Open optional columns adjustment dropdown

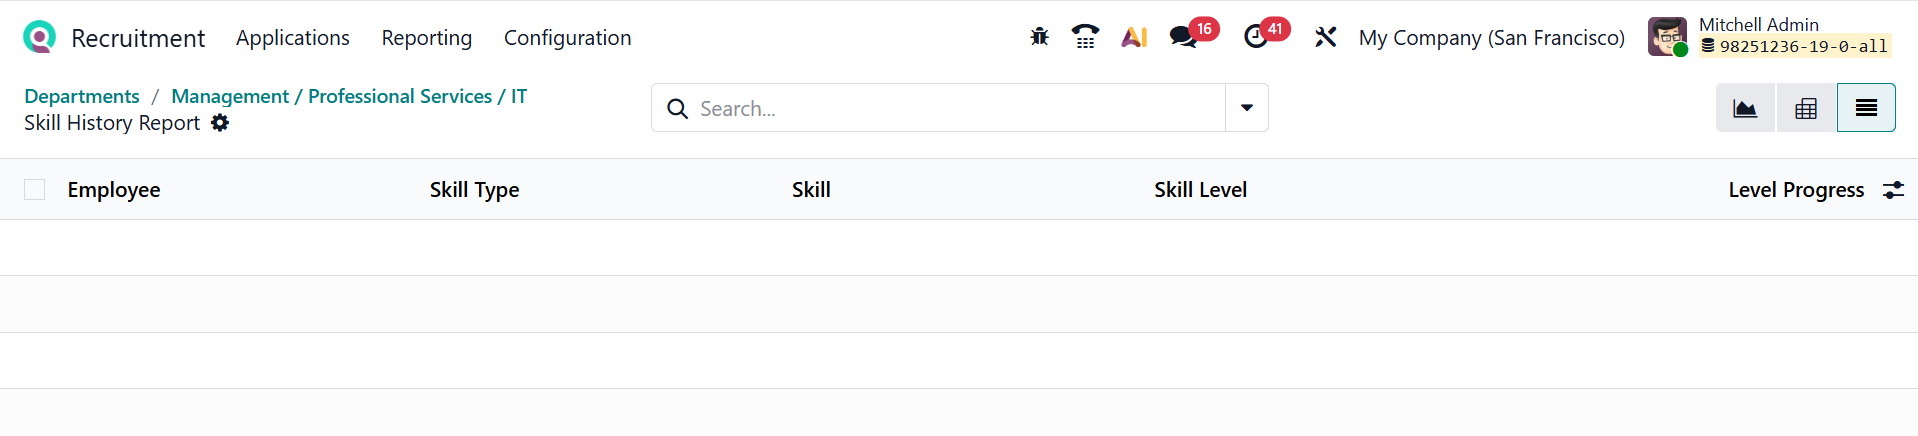click(x=1893, y=190)
